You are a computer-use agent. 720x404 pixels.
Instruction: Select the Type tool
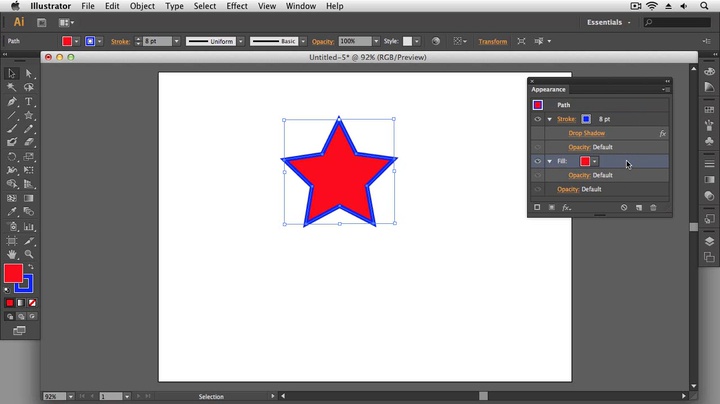coord(29,101)
